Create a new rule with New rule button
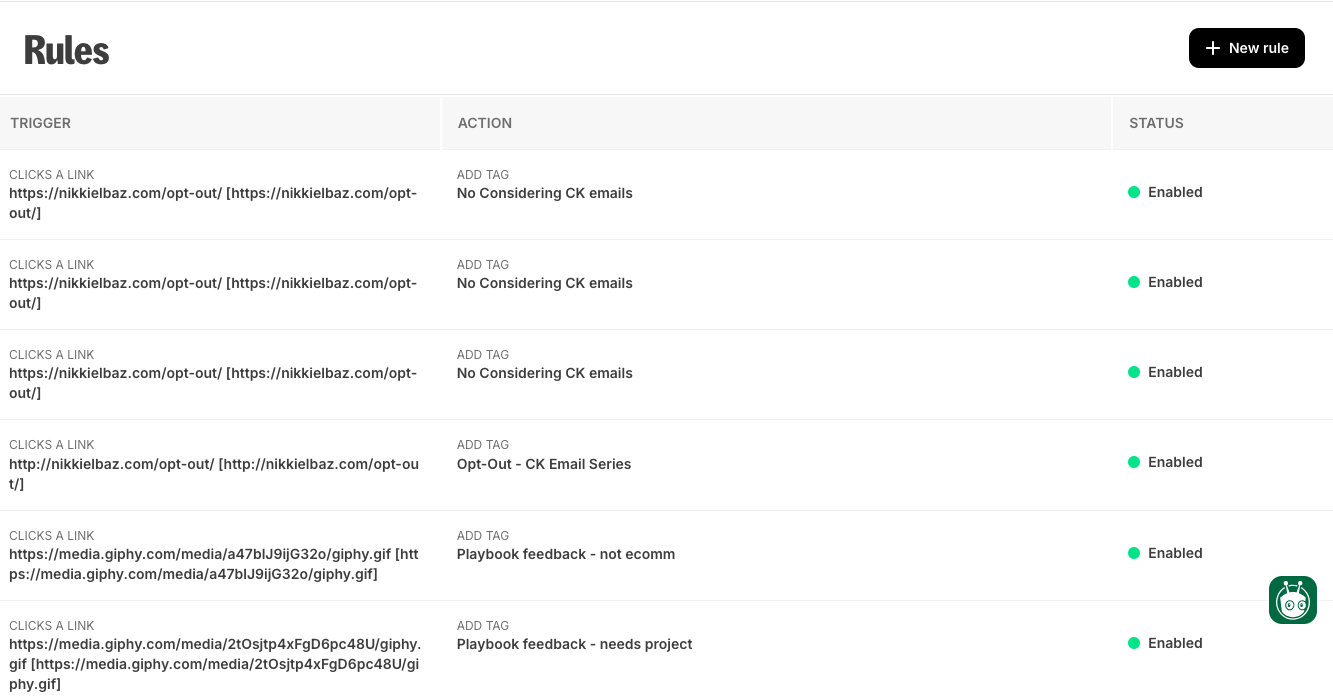The image size is (1333, 698). coord(1246,48)
